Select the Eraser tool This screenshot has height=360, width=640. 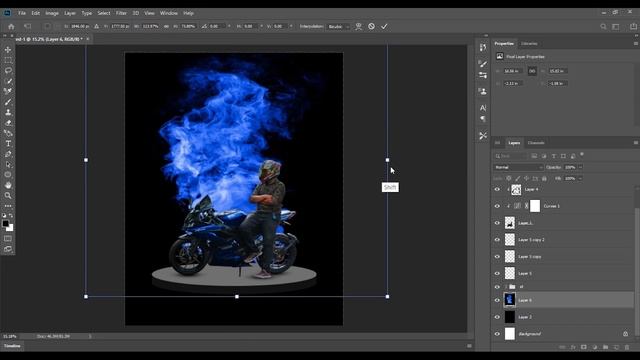(x=8, y=123)
